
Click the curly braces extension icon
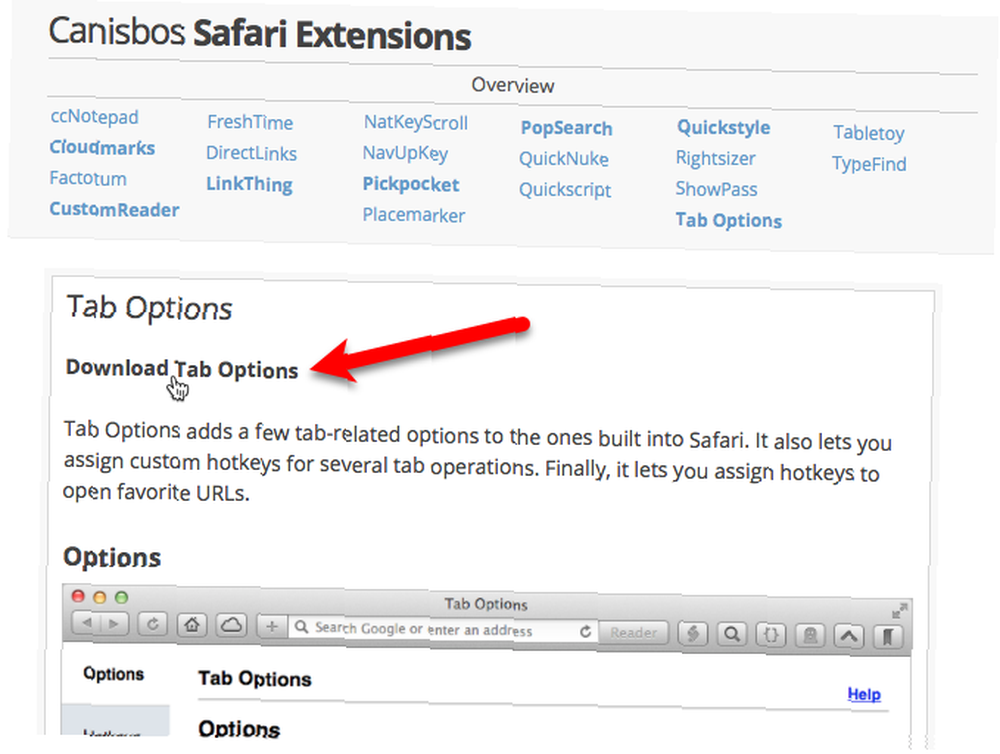point(771,635)
